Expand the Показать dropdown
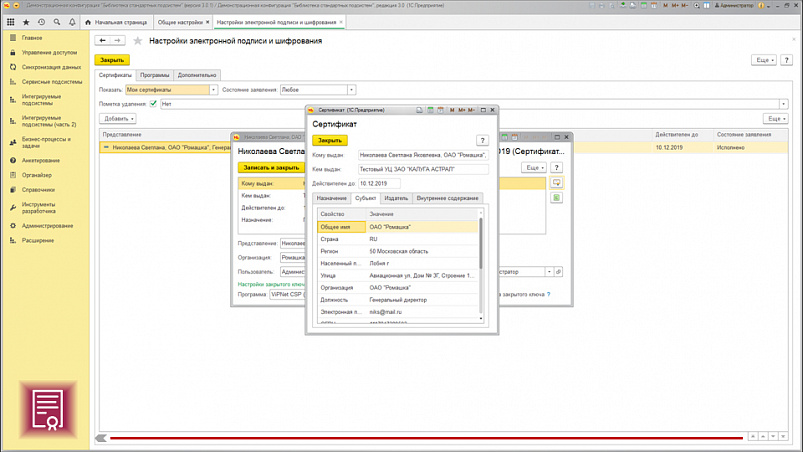The width and height of the screenshot is (803, 452). point(213,90)
